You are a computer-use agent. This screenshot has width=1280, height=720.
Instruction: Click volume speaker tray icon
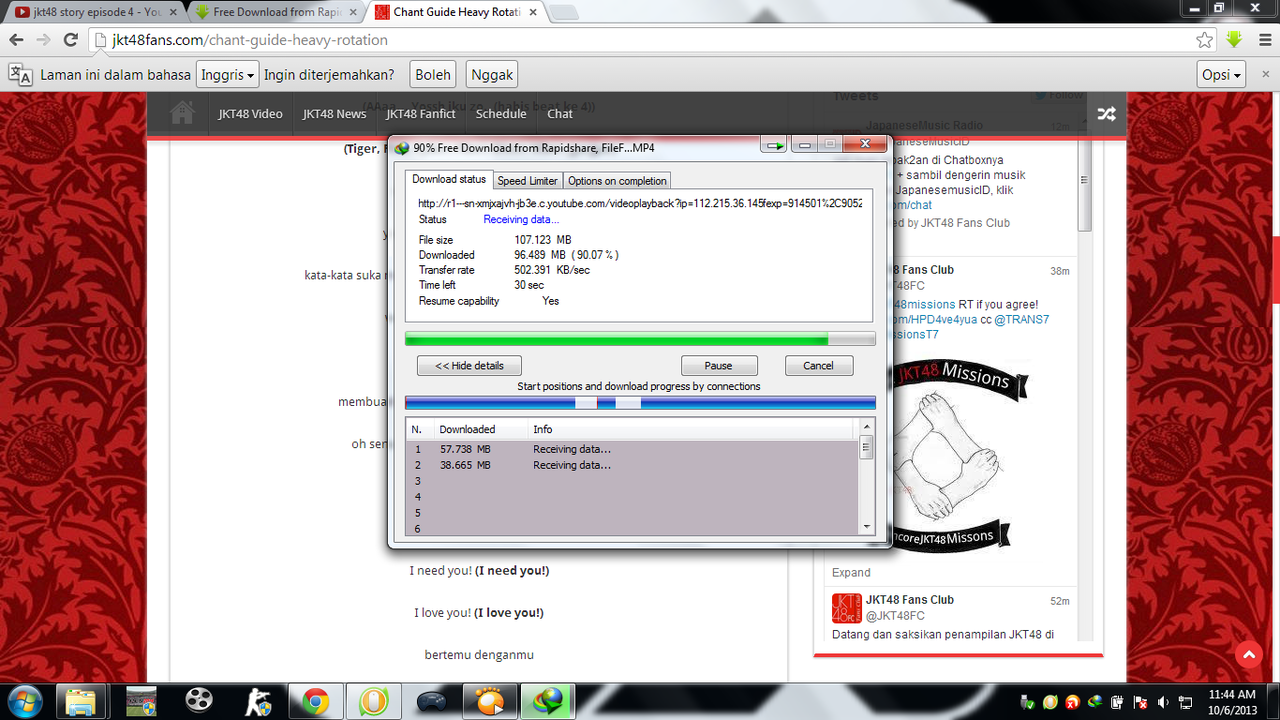click(x=1161, y=701)
